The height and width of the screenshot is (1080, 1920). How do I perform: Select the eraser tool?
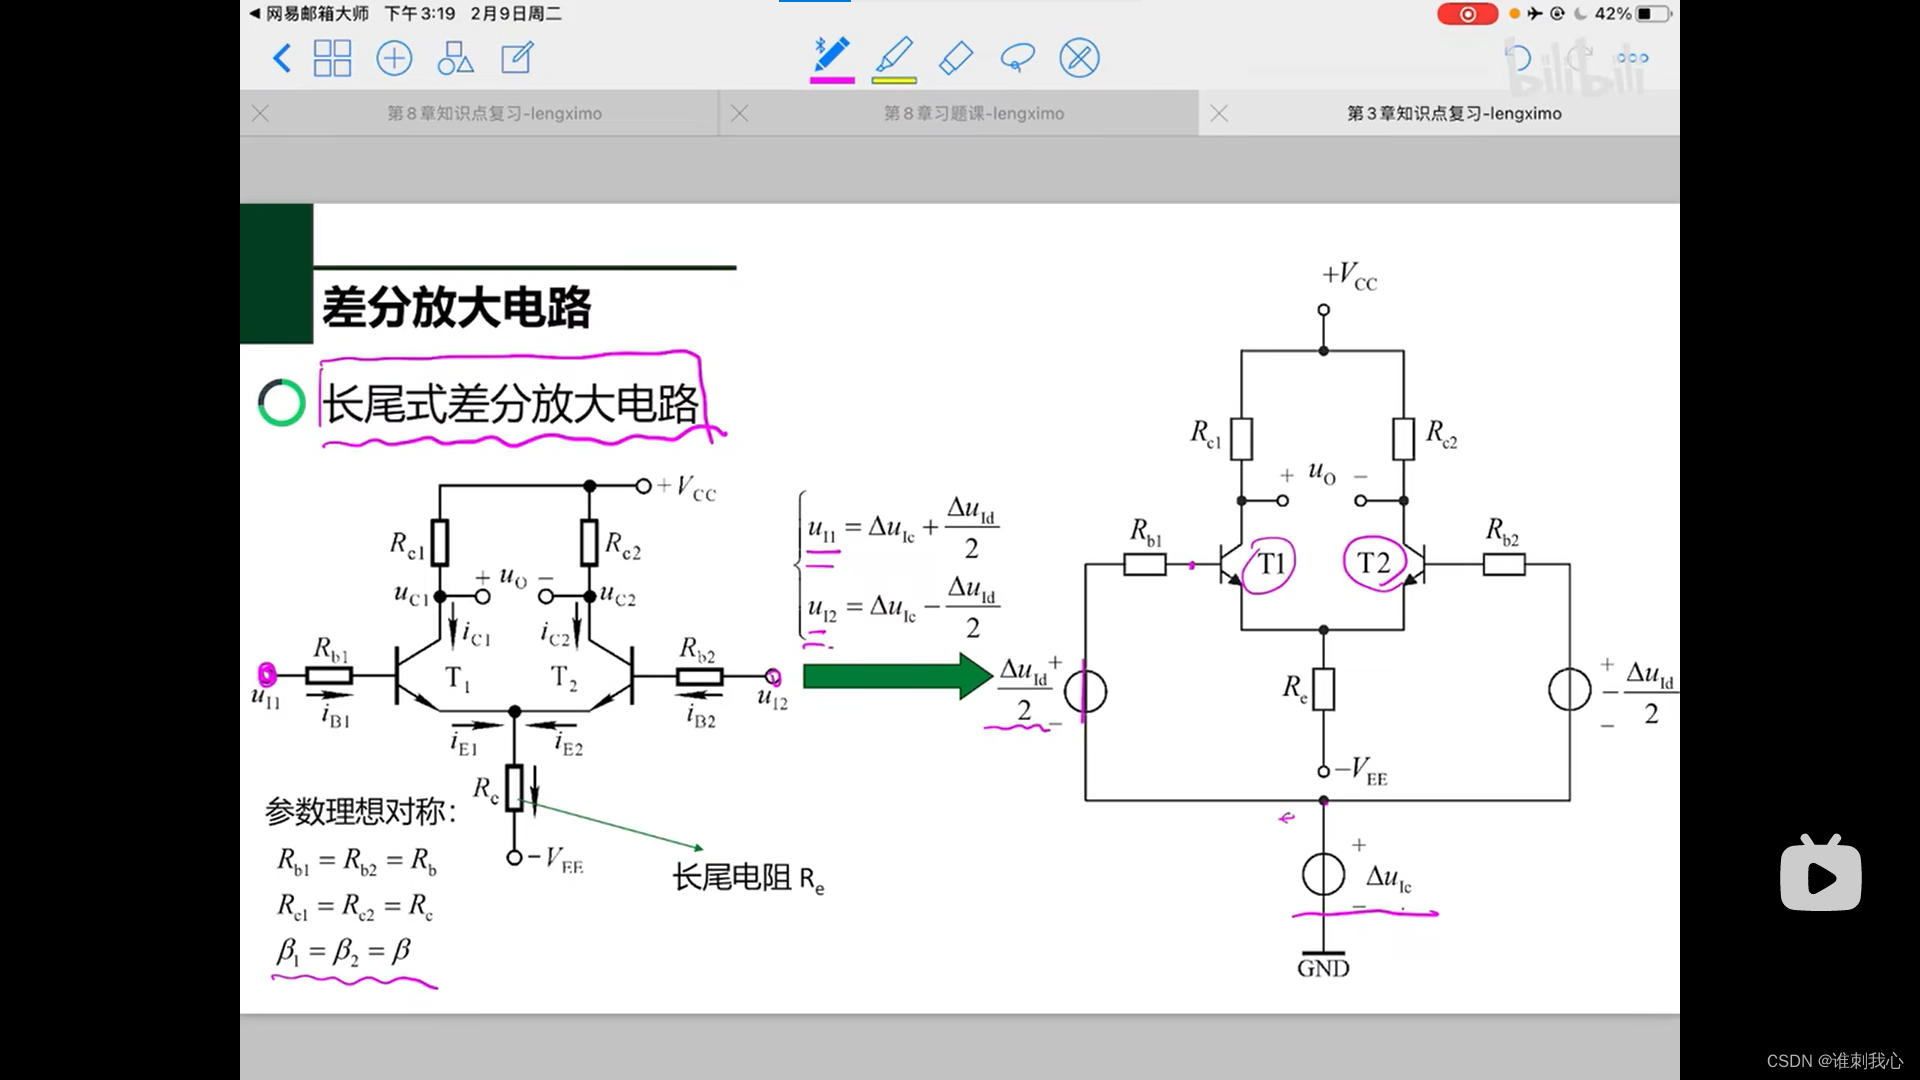[x=956, y=57]
